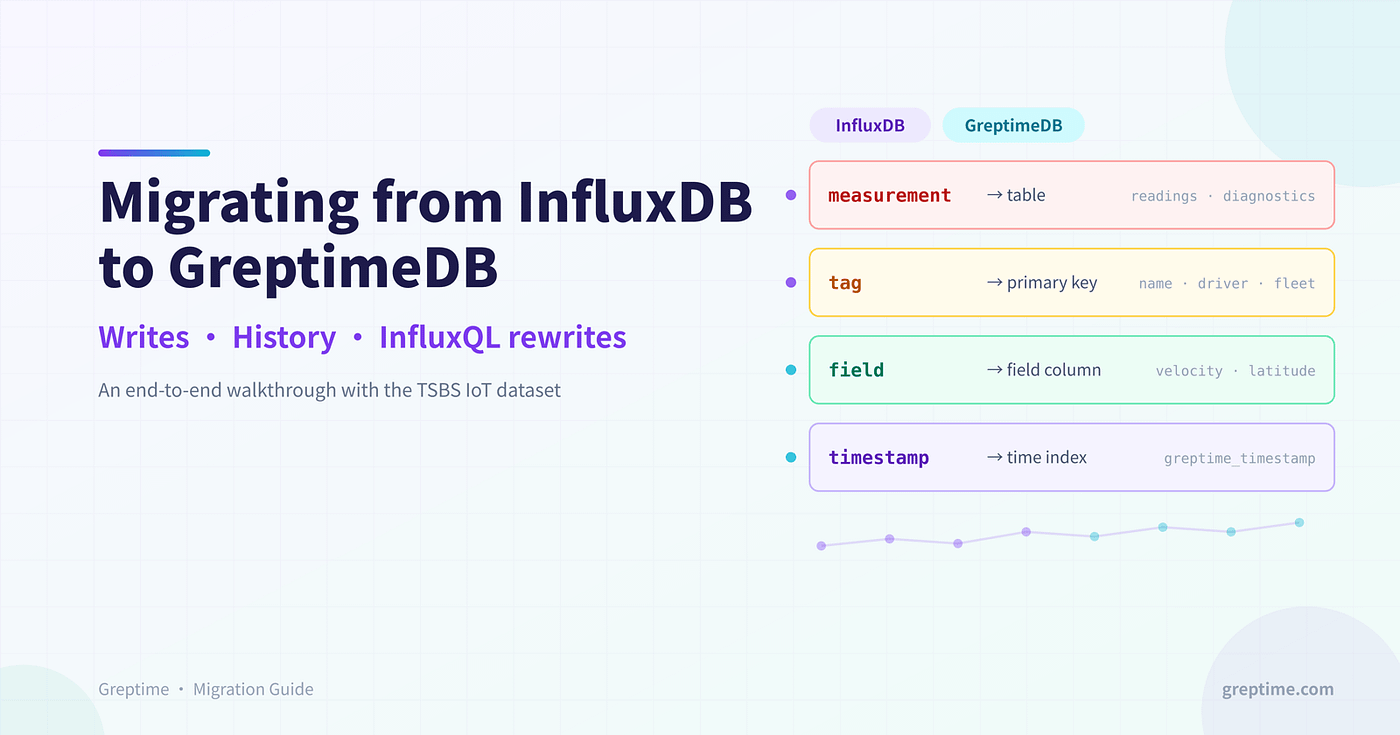Click the InfluxDB pill label

coord(870,126)
